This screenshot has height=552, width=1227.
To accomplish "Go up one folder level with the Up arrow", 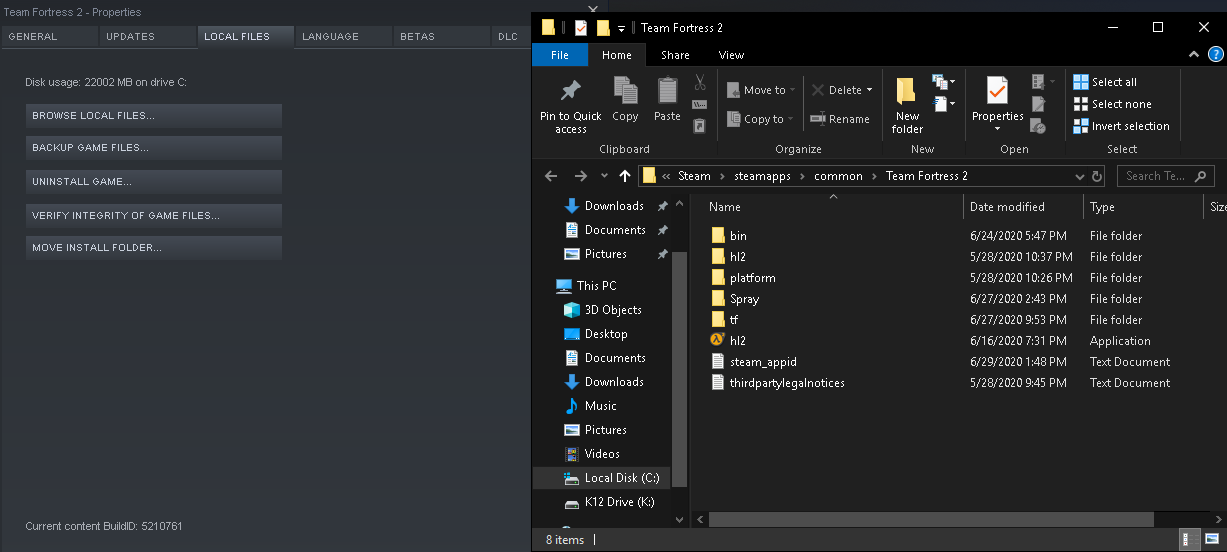I will pos(625,176).
